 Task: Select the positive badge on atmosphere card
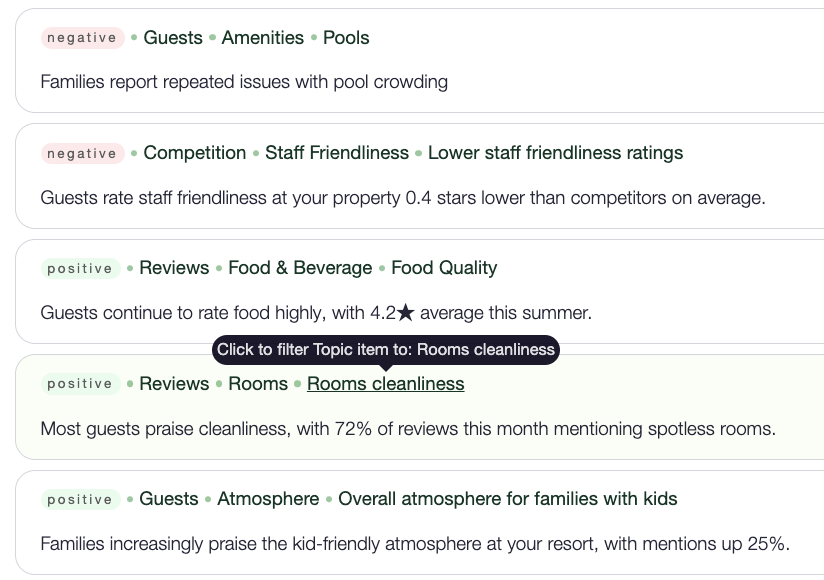80,499
